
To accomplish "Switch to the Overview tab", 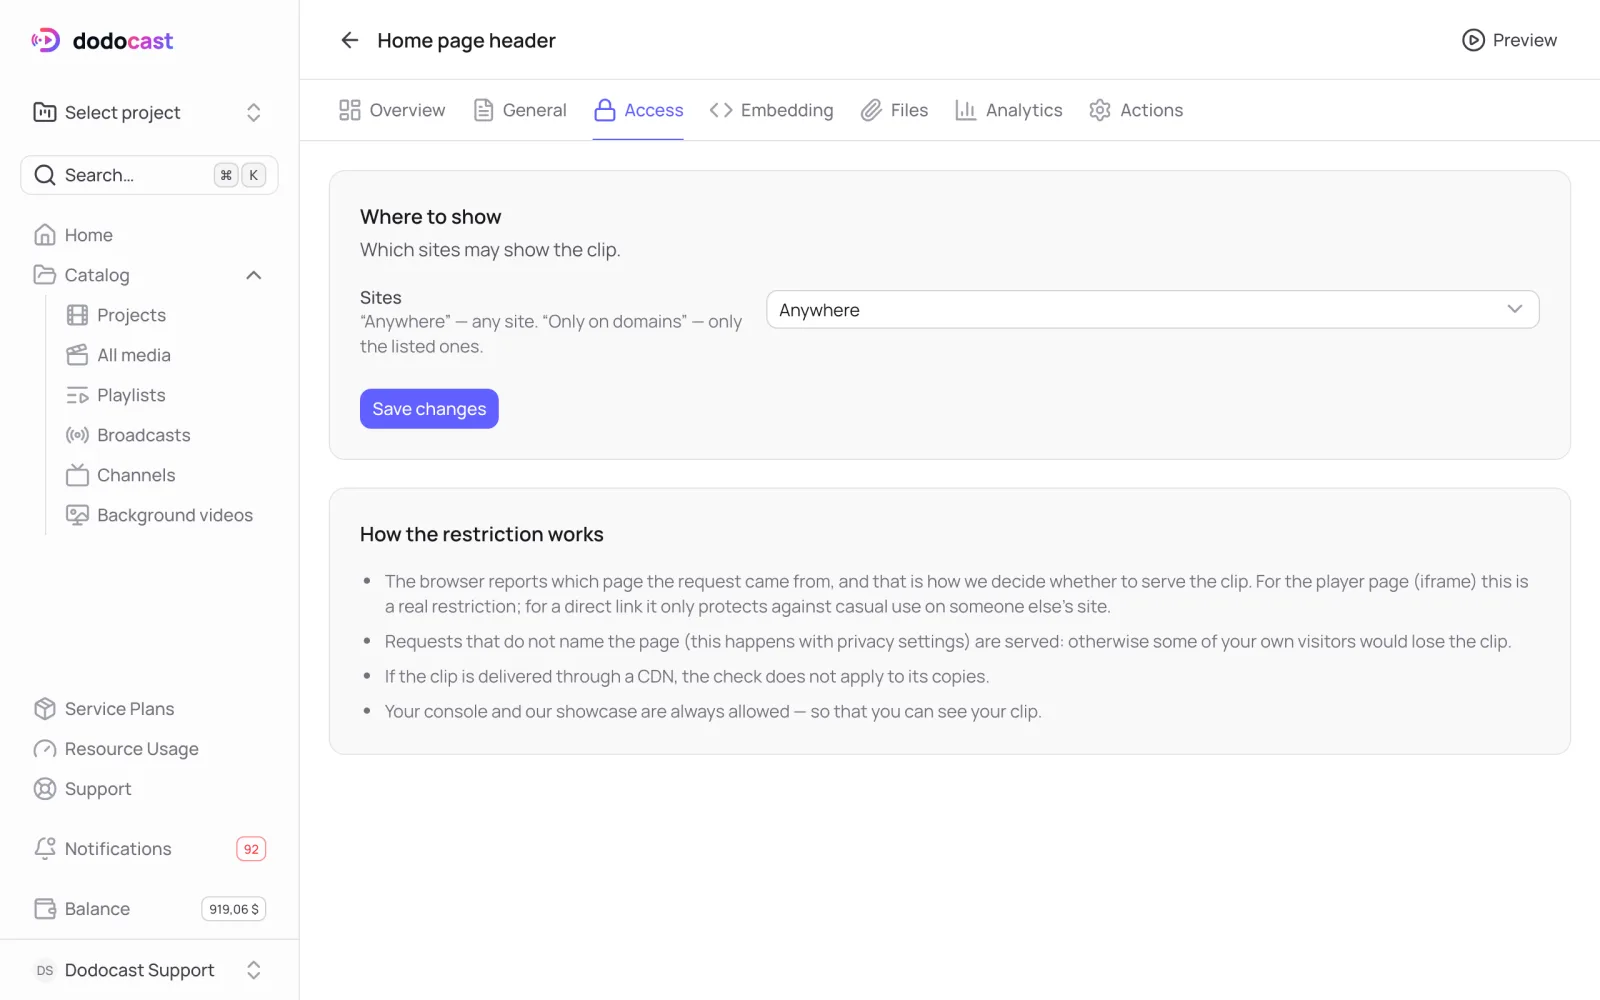I will 392,110.
